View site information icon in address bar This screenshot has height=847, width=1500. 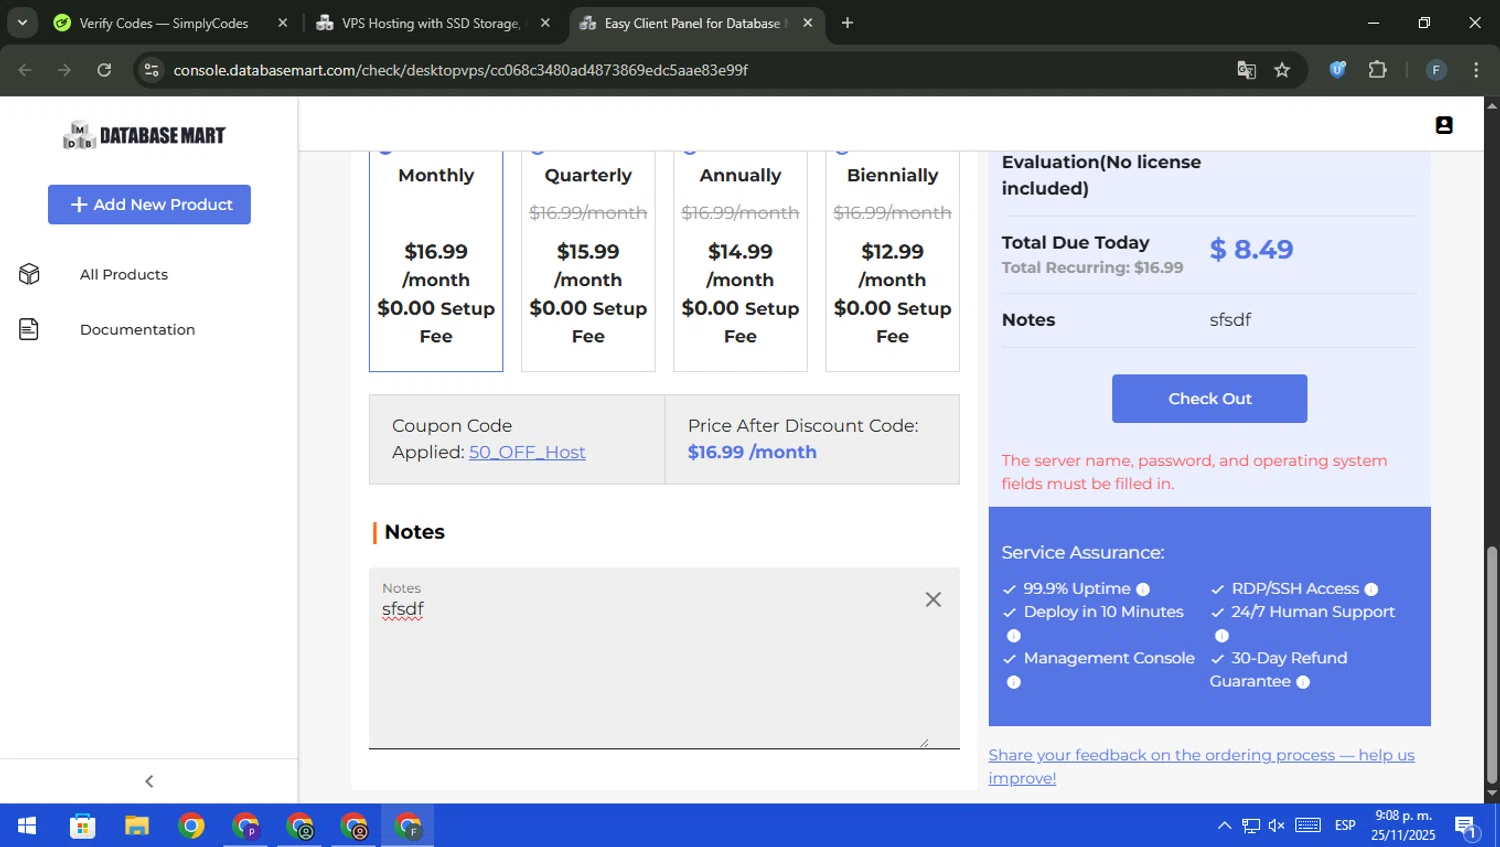point(151,70)
